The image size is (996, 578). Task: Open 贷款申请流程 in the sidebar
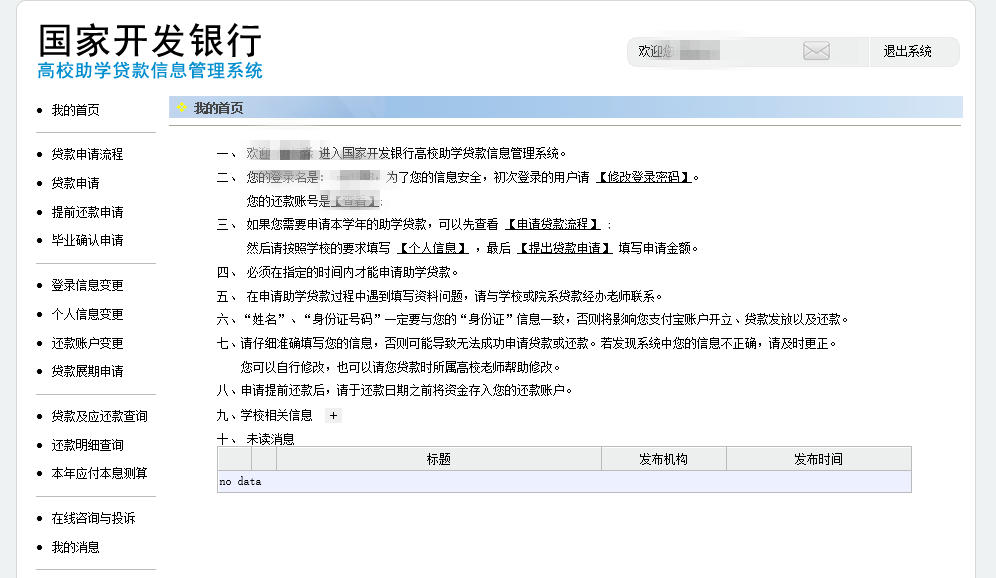[87, 154]
